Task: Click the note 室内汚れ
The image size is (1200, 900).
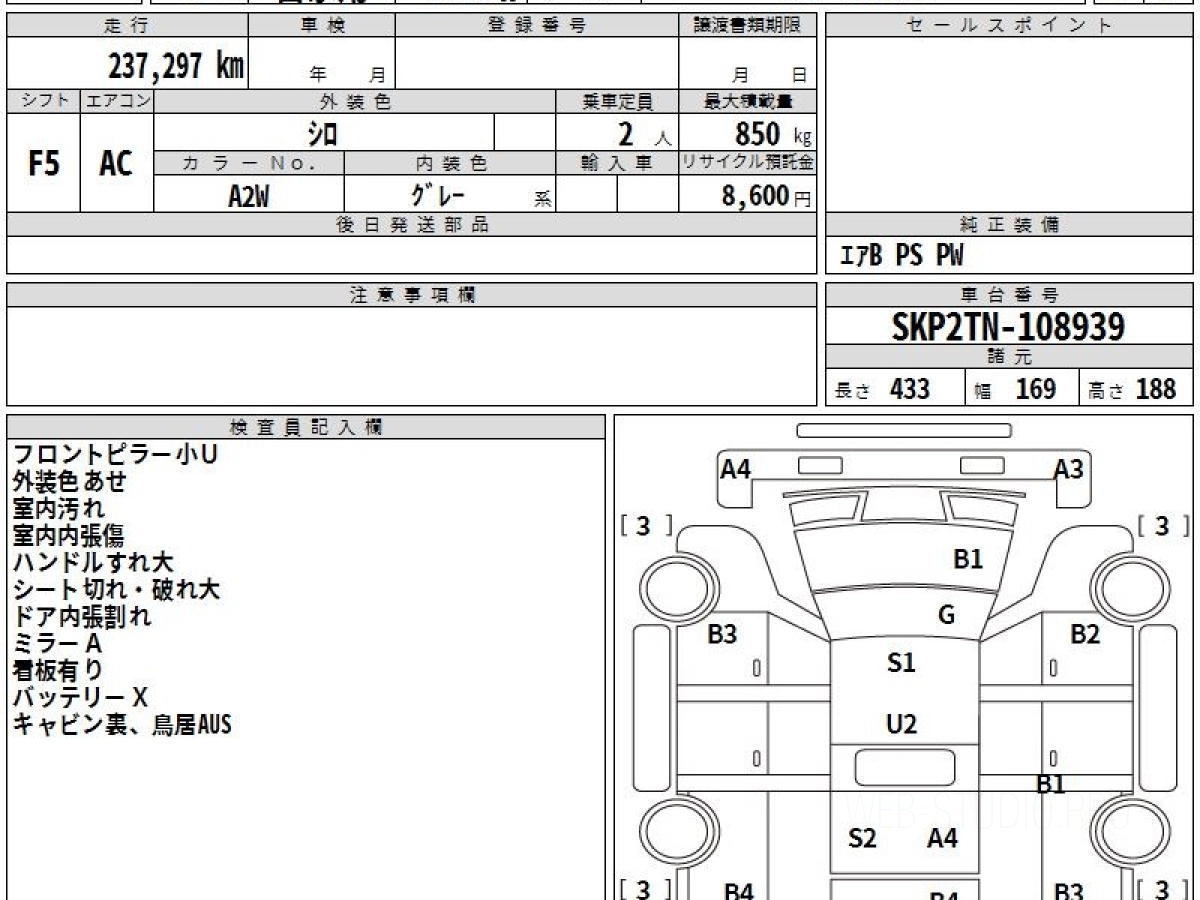Action: (58, 508)
